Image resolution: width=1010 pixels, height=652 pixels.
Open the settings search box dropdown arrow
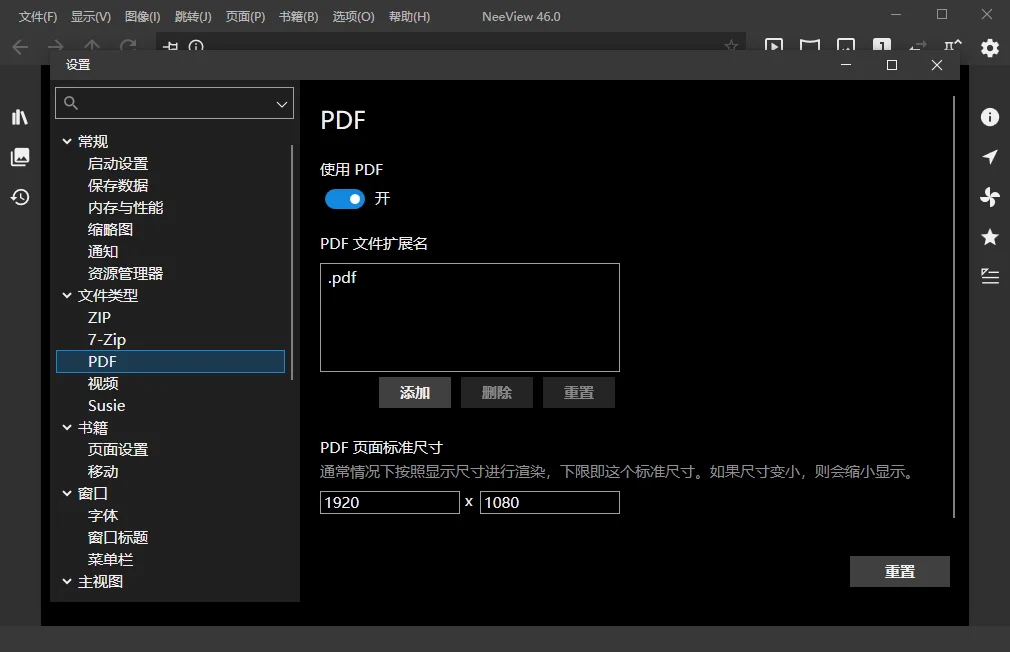[281, 104]
